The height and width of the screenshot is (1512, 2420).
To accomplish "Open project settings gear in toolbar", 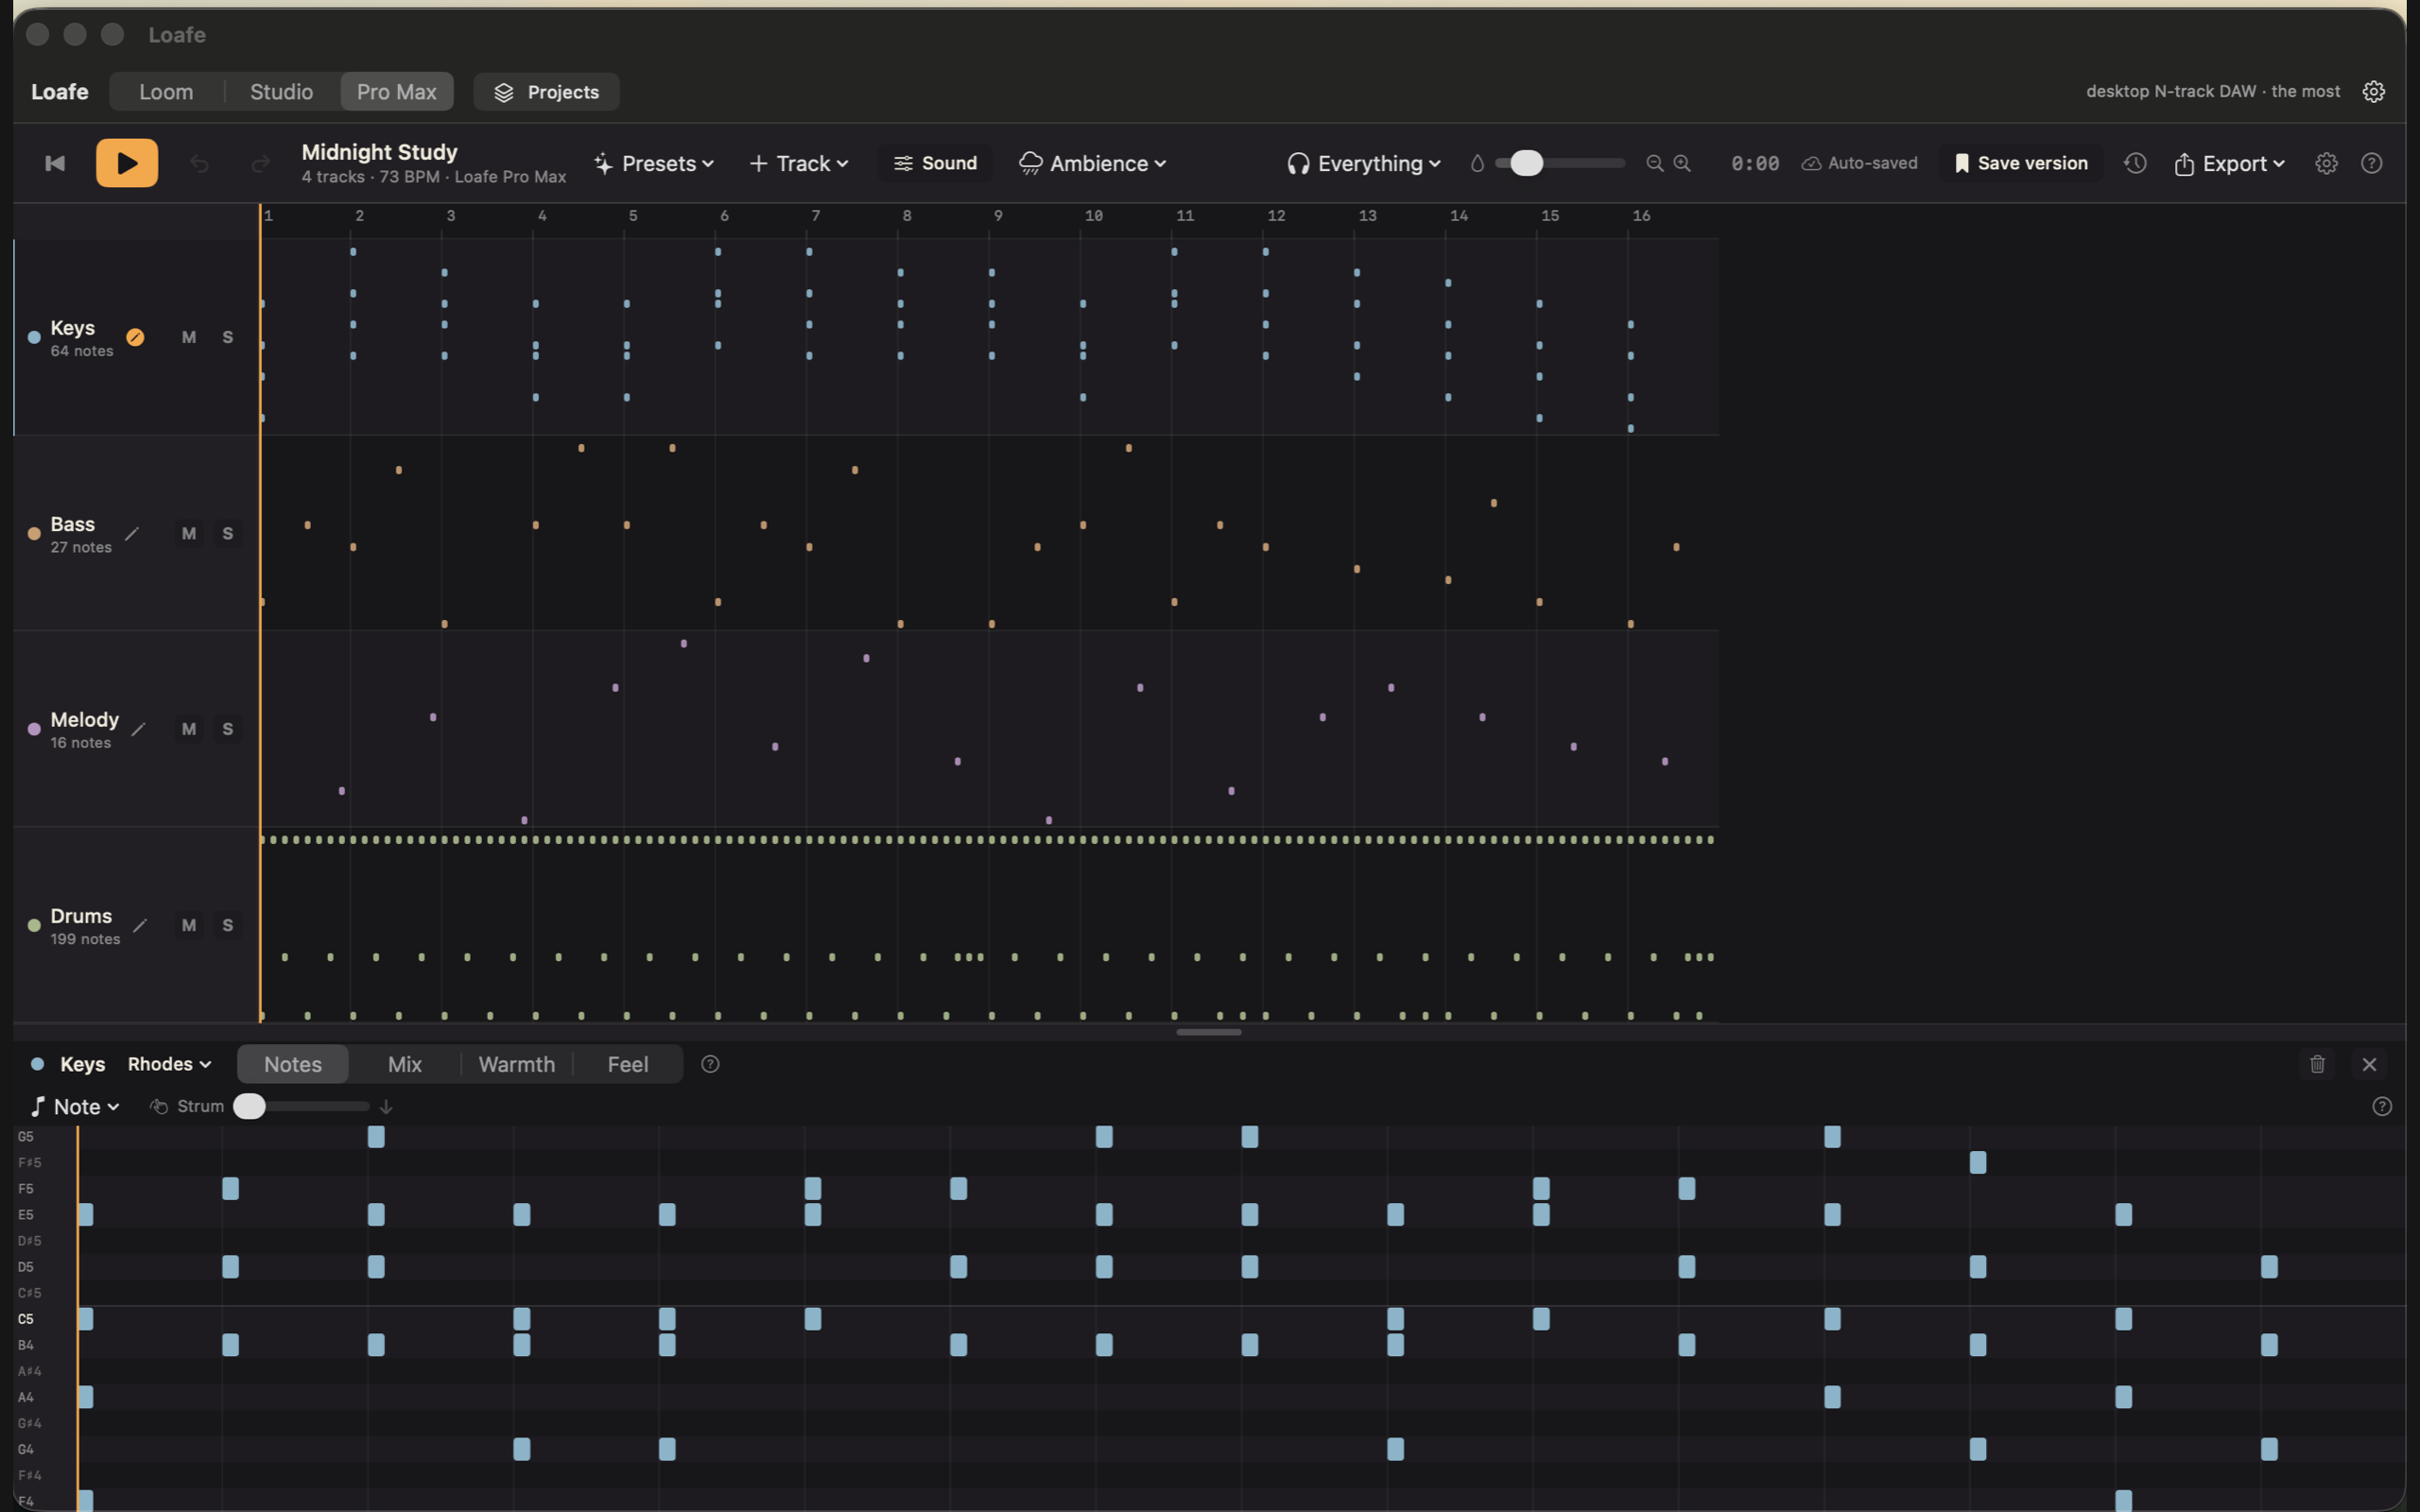I will (x=2326, y=163).
